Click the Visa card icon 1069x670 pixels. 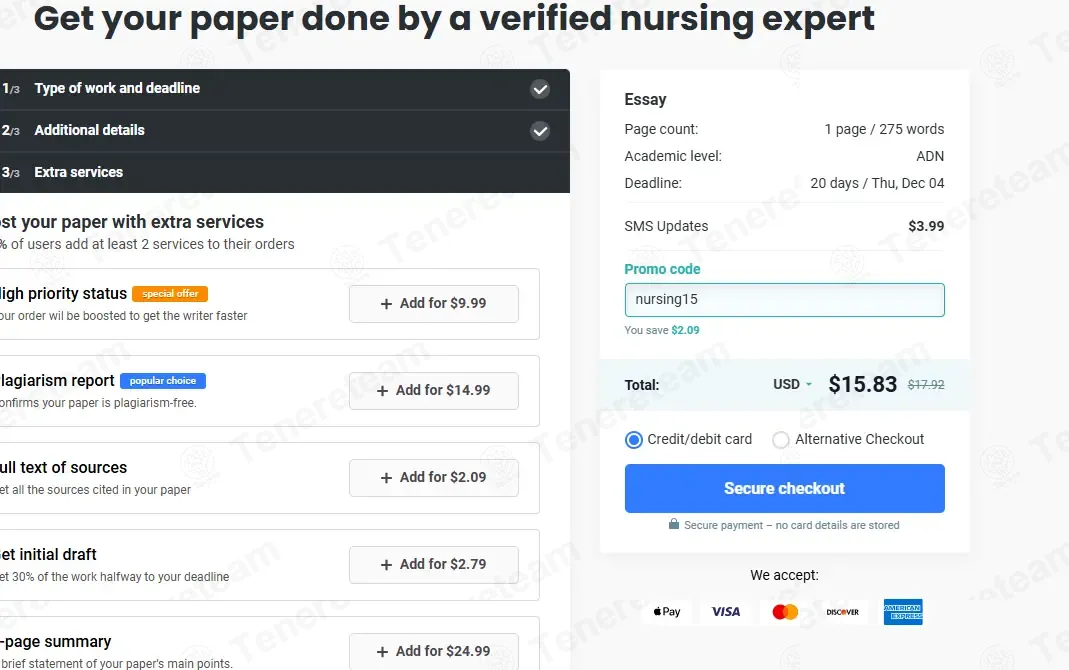tap(726, 612)
